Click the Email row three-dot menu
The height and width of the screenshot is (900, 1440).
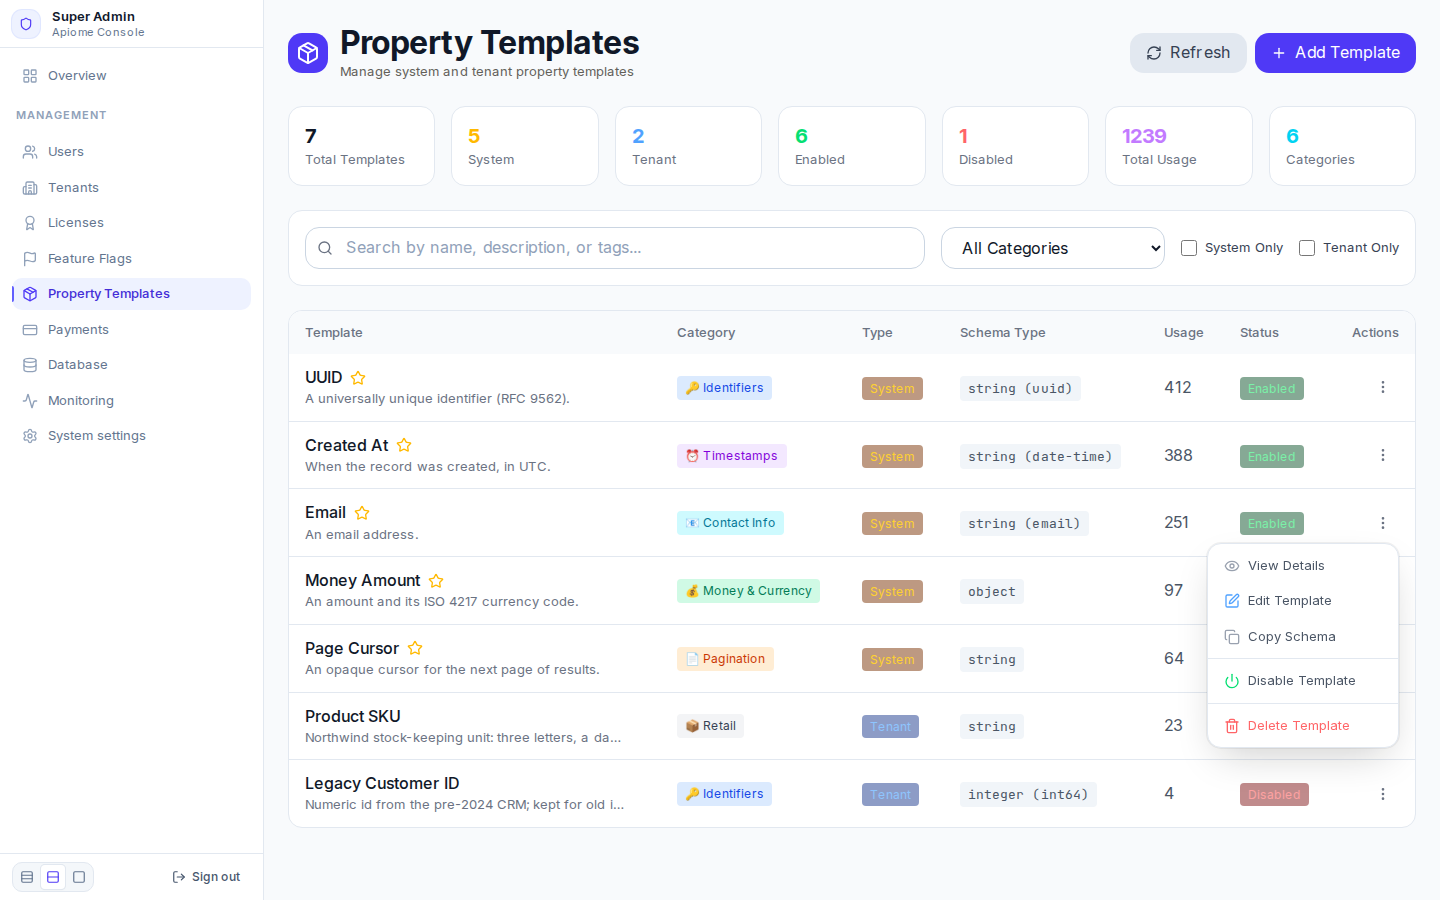1383,523
